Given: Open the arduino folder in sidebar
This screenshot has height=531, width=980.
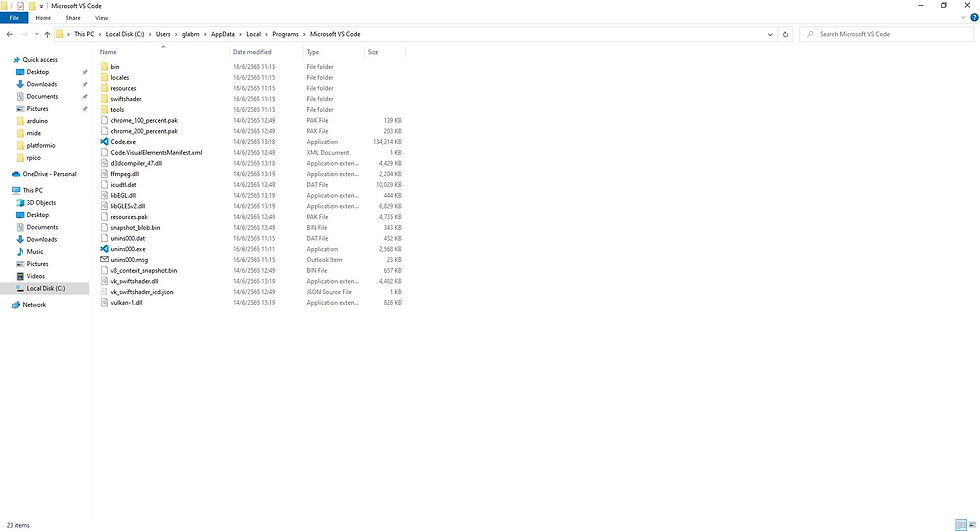Looking at the screenshot, I should point(37,121).
